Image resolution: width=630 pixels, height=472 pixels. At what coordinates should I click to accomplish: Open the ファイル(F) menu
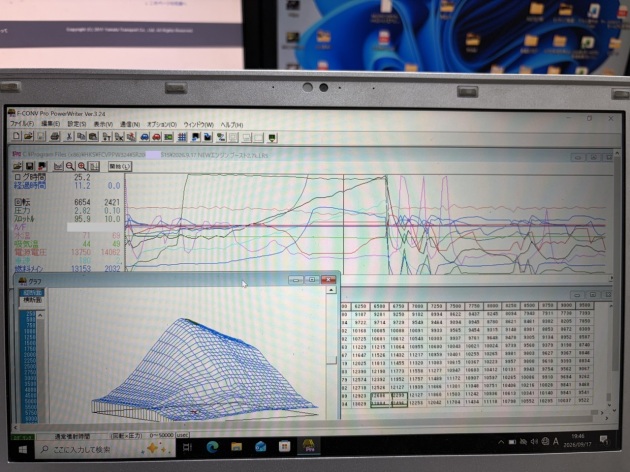22,124
